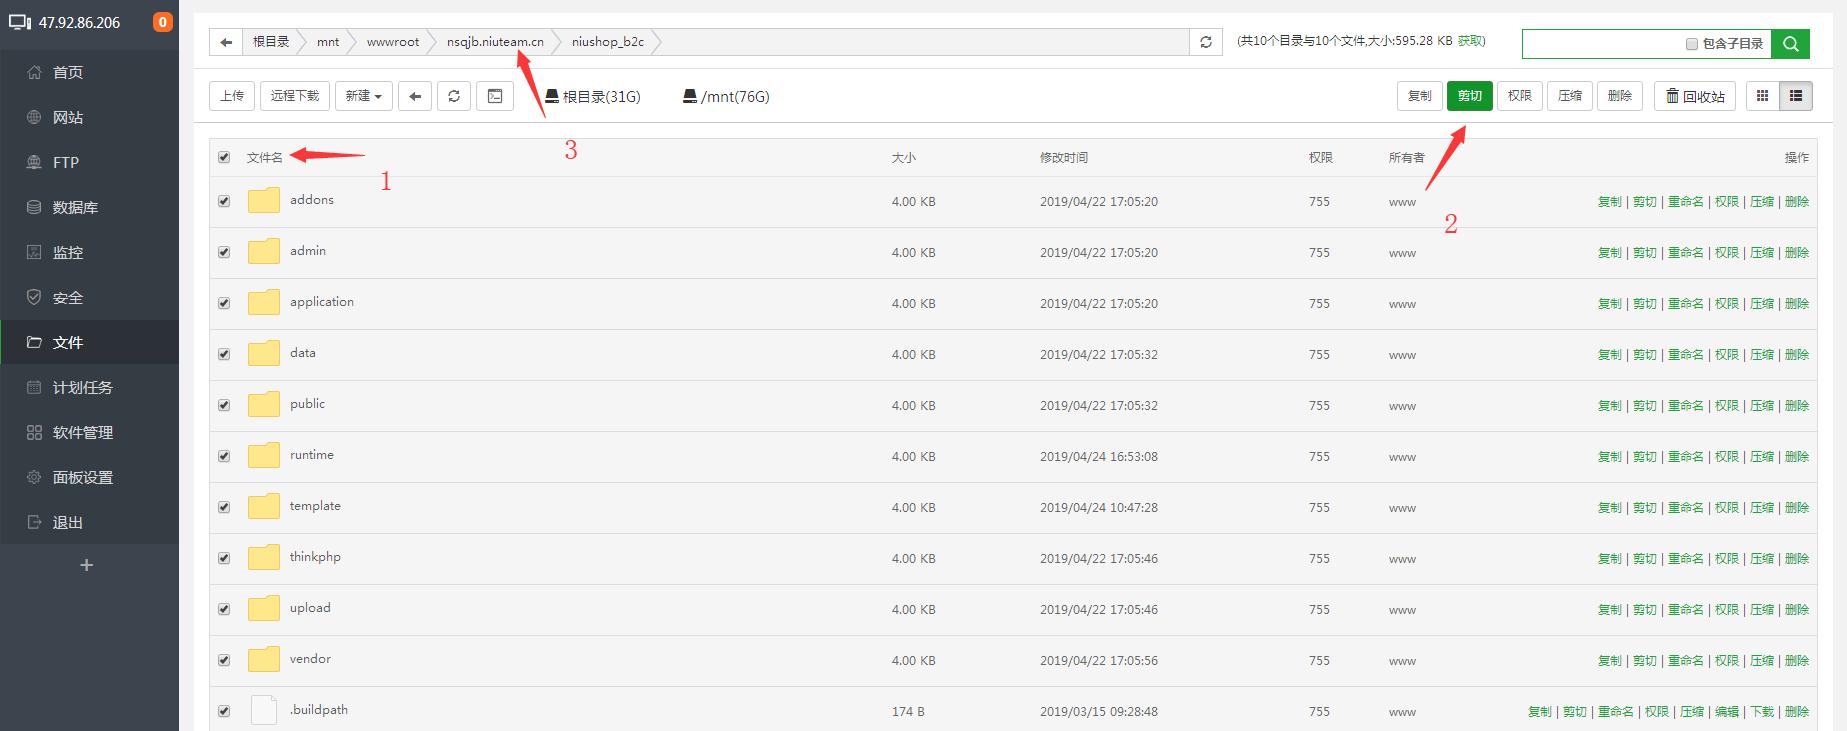Click 重命名 in the addons row
The width and height of the screenshot is (1847, 731).
(1685, 202)
